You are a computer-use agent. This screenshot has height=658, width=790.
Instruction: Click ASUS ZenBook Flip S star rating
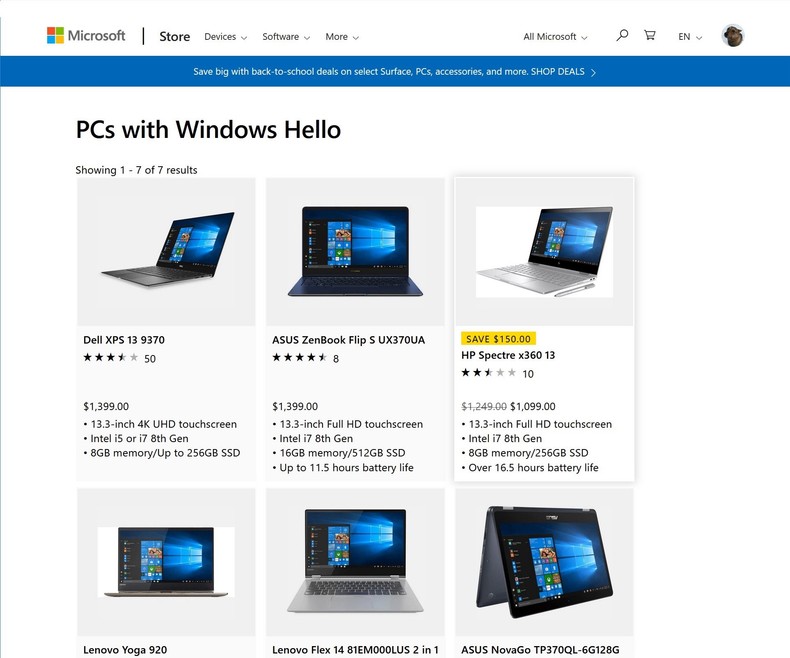click(x=299, y=358)
